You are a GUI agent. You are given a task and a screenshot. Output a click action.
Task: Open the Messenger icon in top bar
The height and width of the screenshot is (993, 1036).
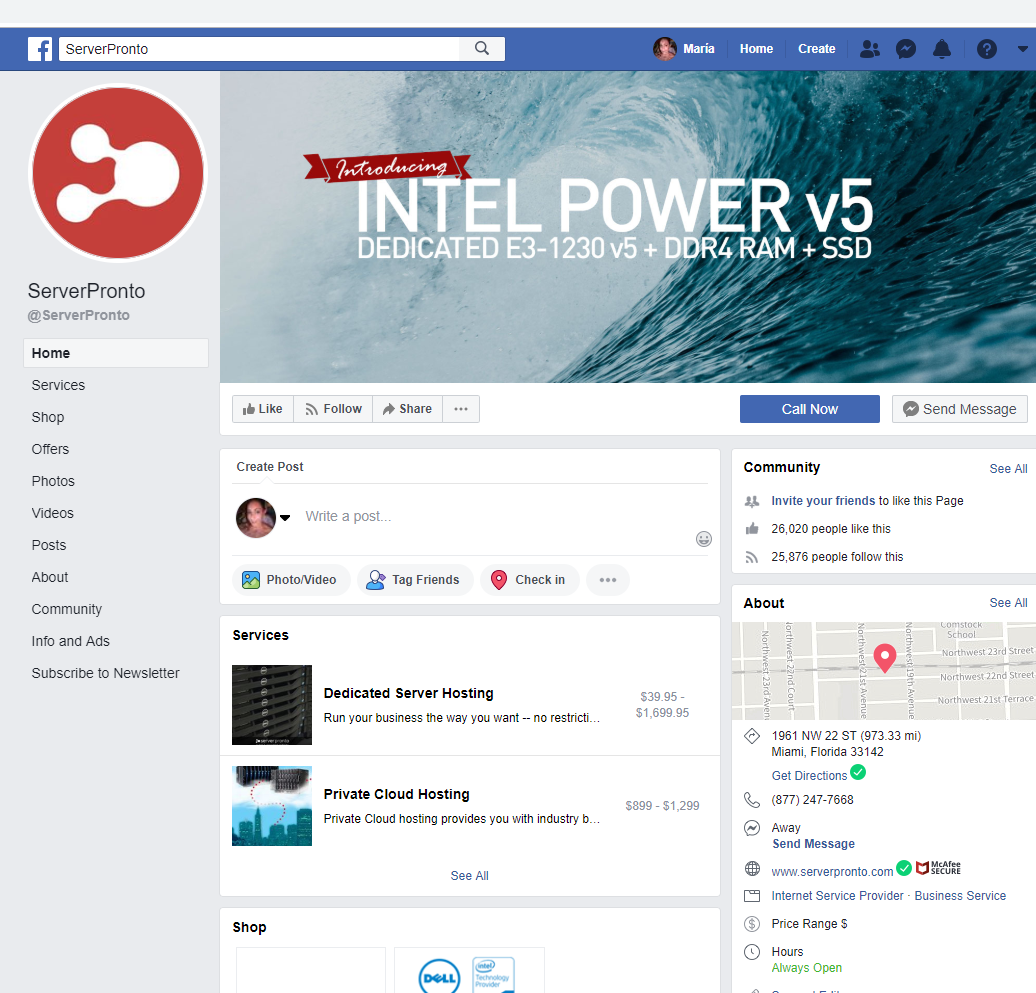(x=906, y=49)
